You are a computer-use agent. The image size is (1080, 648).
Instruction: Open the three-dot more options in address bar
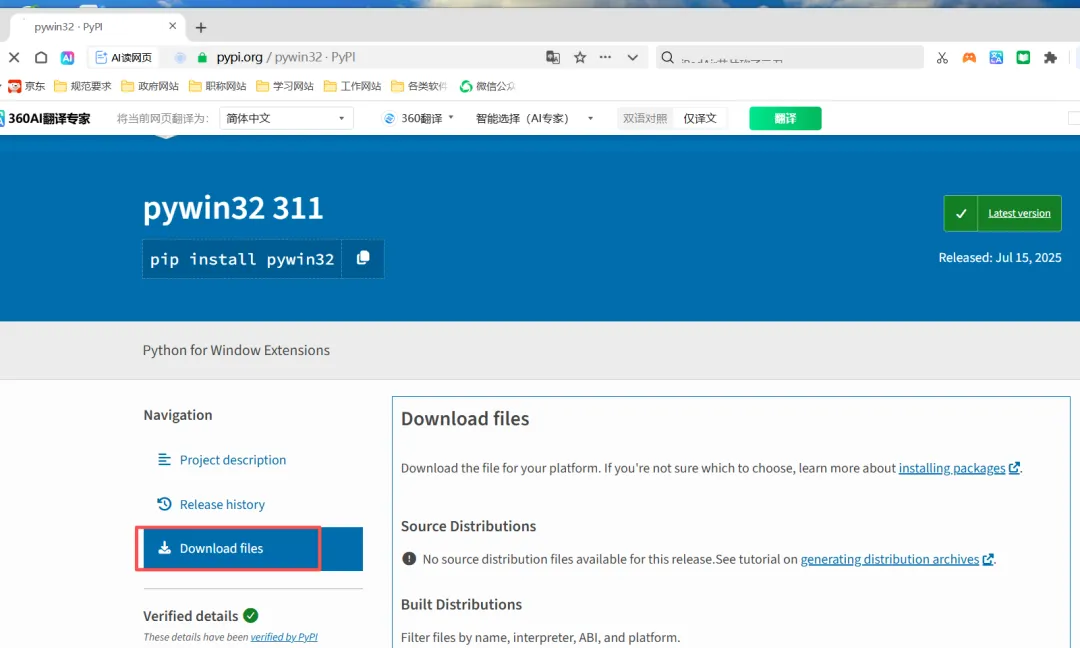(605, 57)
